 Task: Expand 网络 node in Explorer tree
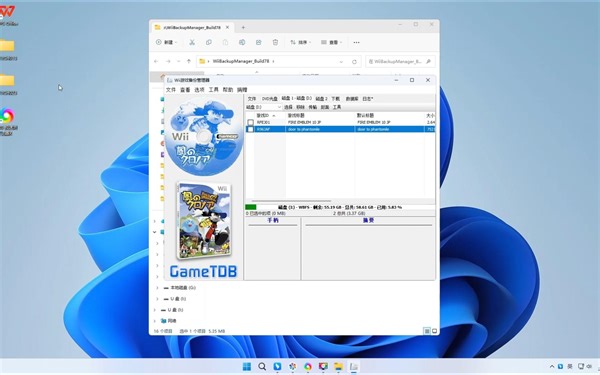(155, 321)
